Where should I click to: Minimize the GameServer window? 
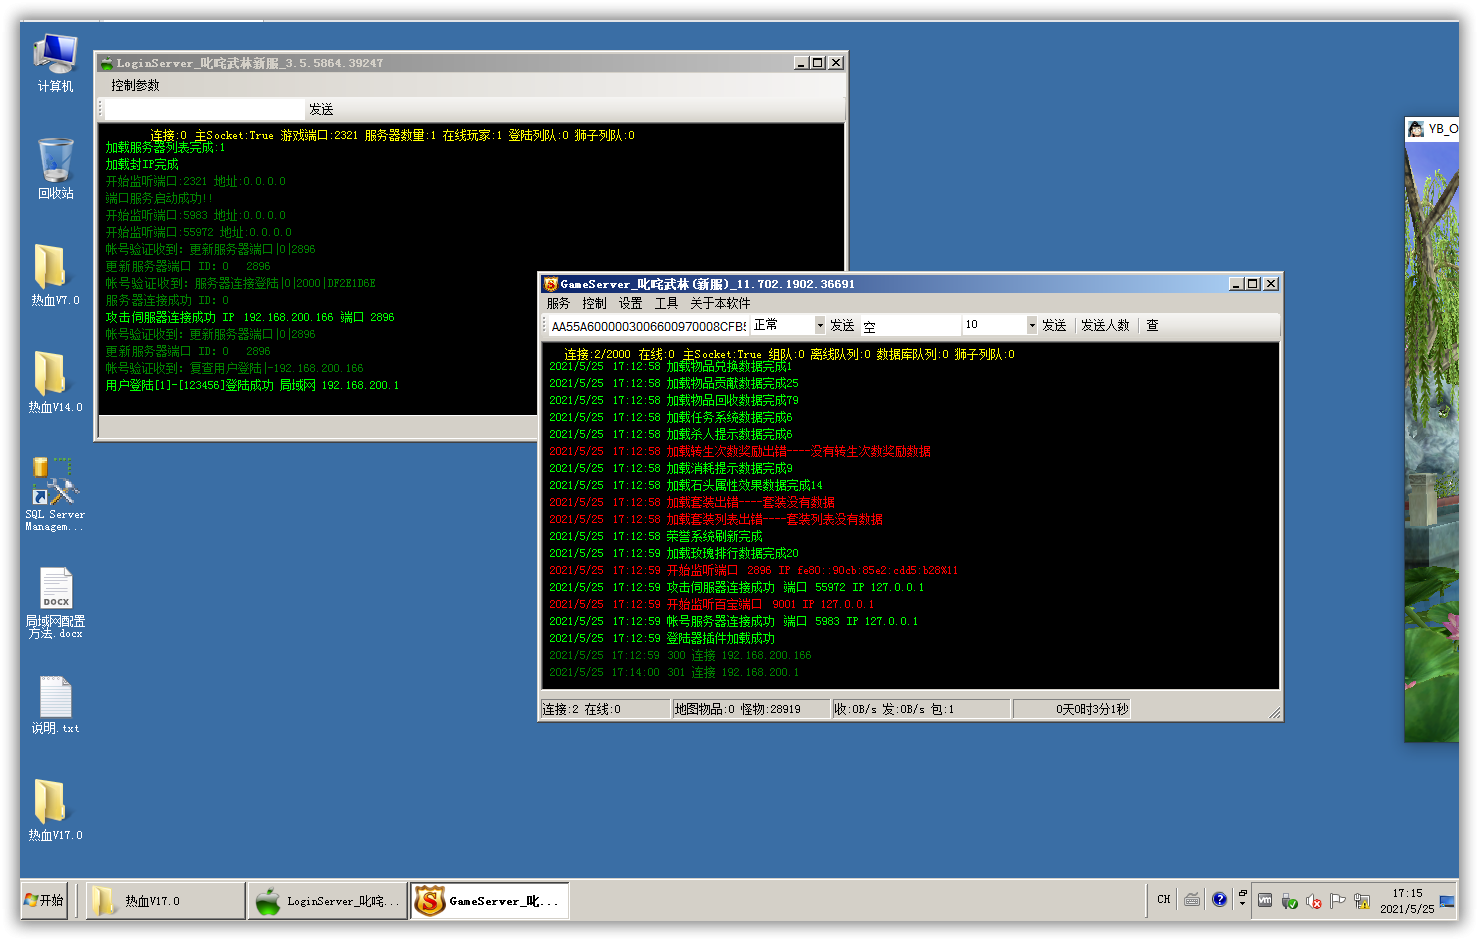tap(1236, 284)
